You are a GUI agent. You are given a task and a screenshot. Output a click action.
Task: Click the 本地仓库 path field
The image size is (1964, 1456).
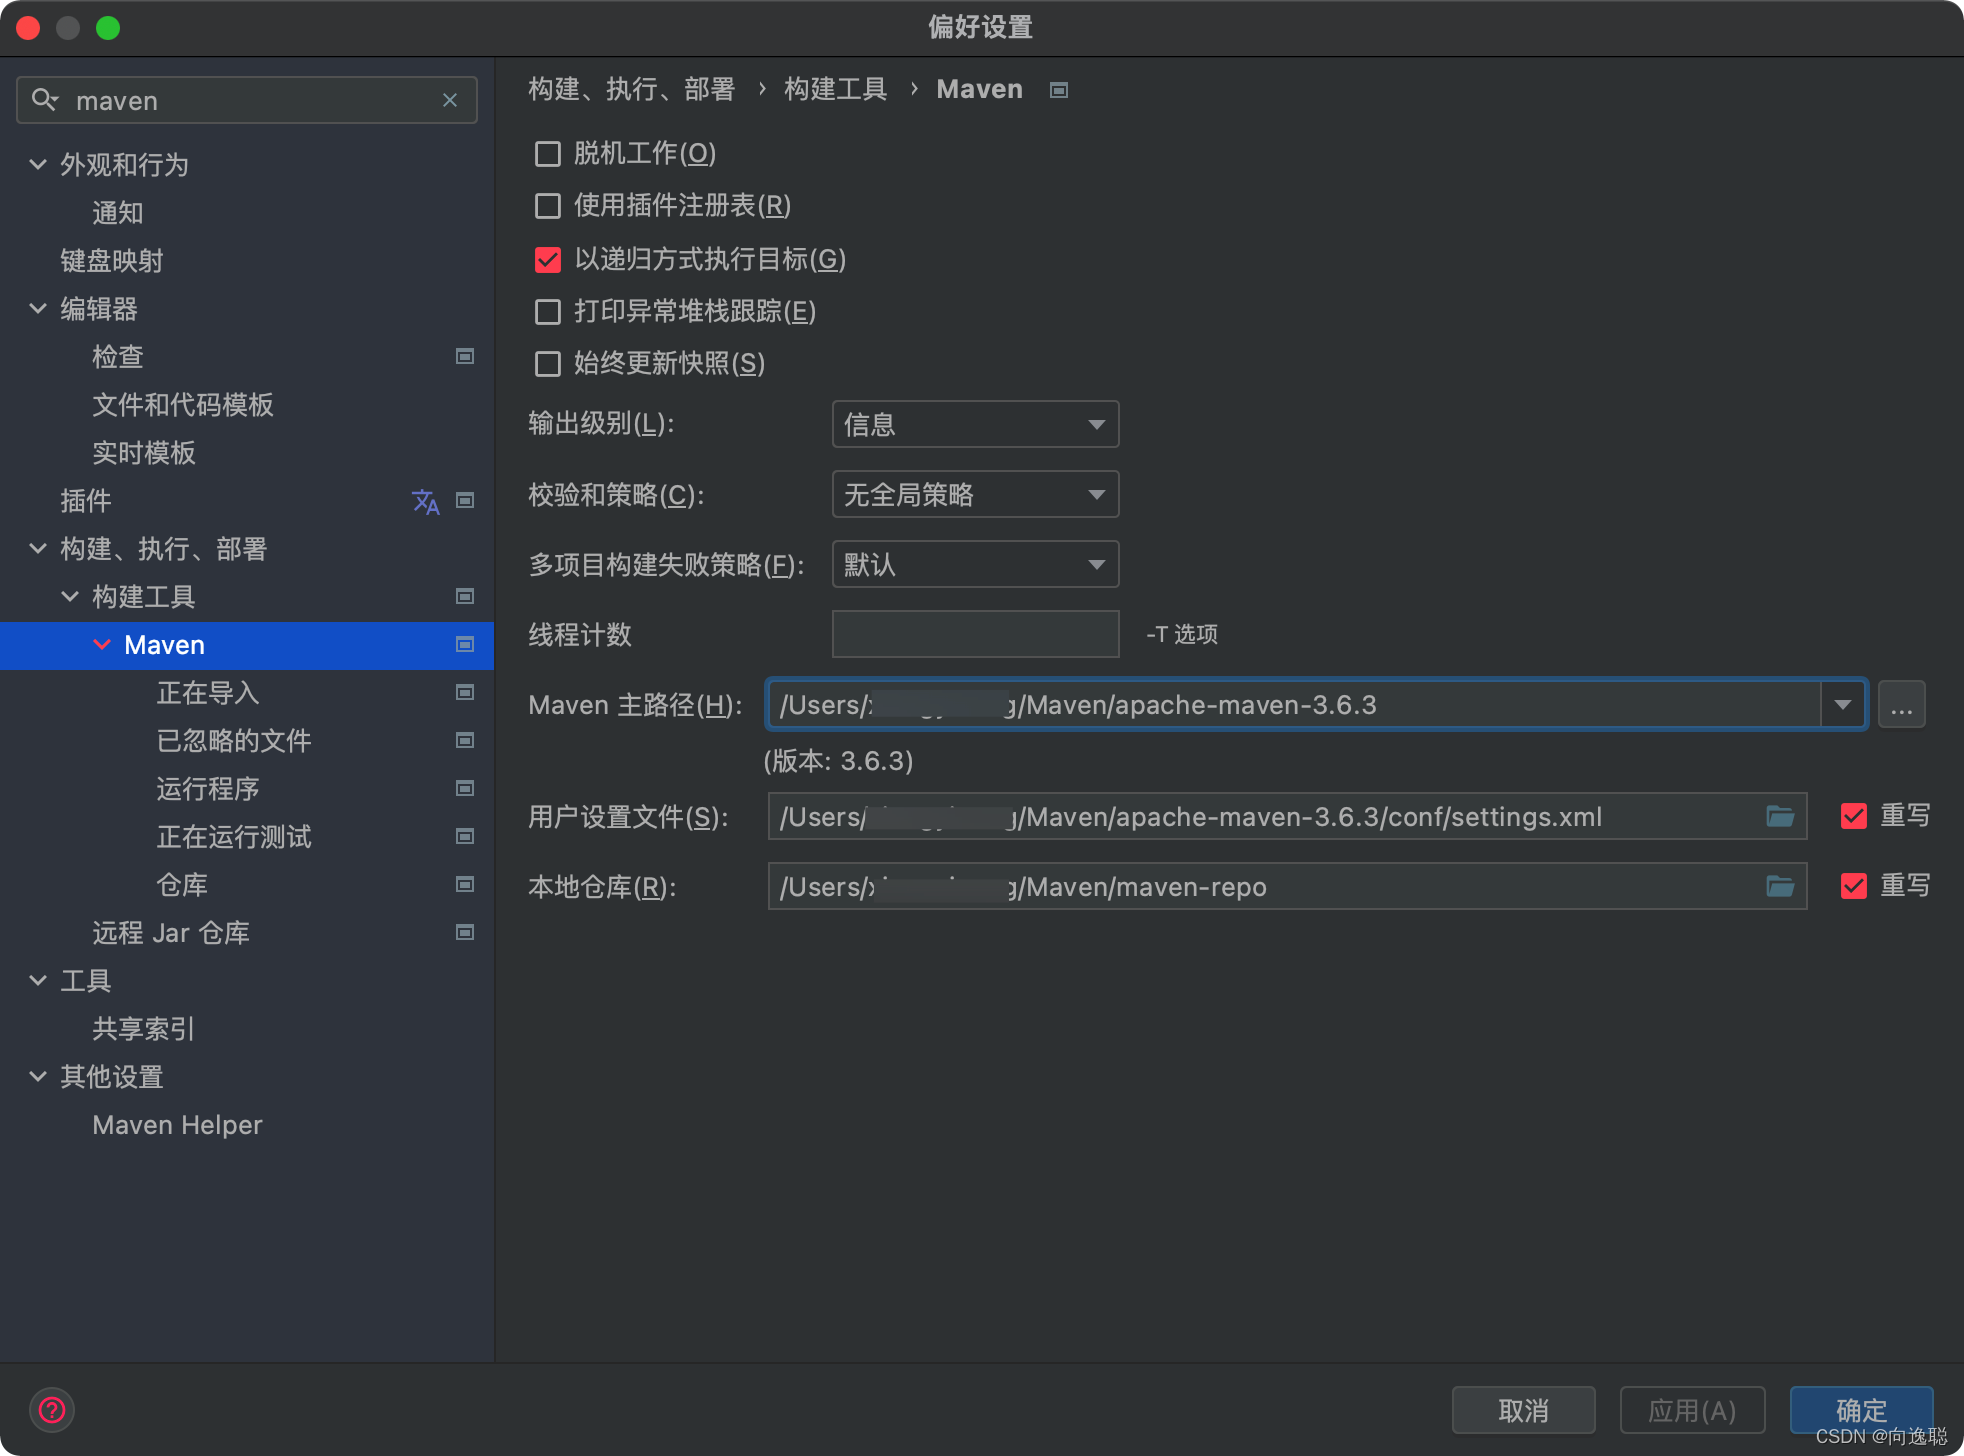point(1287,886)
